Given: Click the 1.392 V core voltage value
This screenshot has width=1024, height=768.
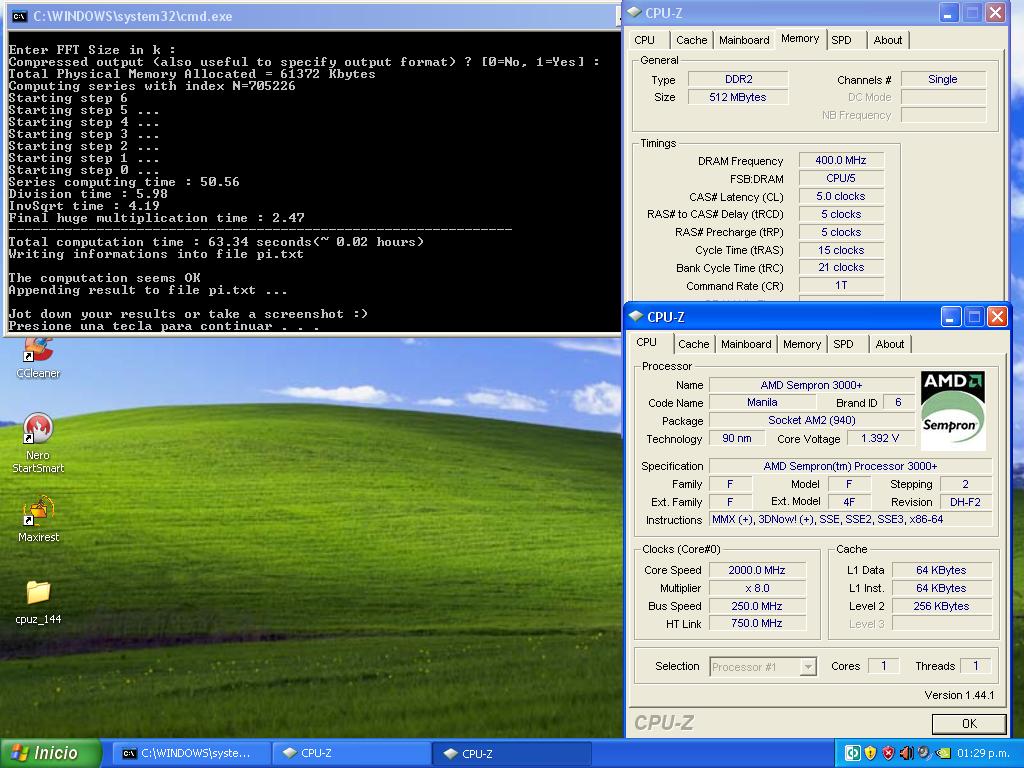Looking at the screenshot, I should [880, 439].
